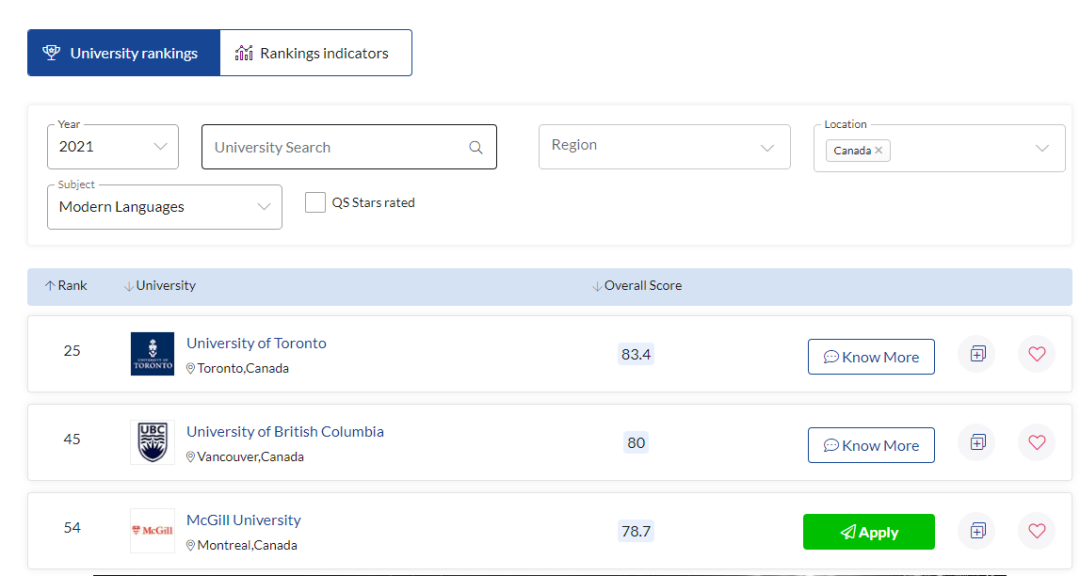The image size is (1080, 576).
Task: Favorite University of British Columbia with heart
Action: pos(1037,442)
